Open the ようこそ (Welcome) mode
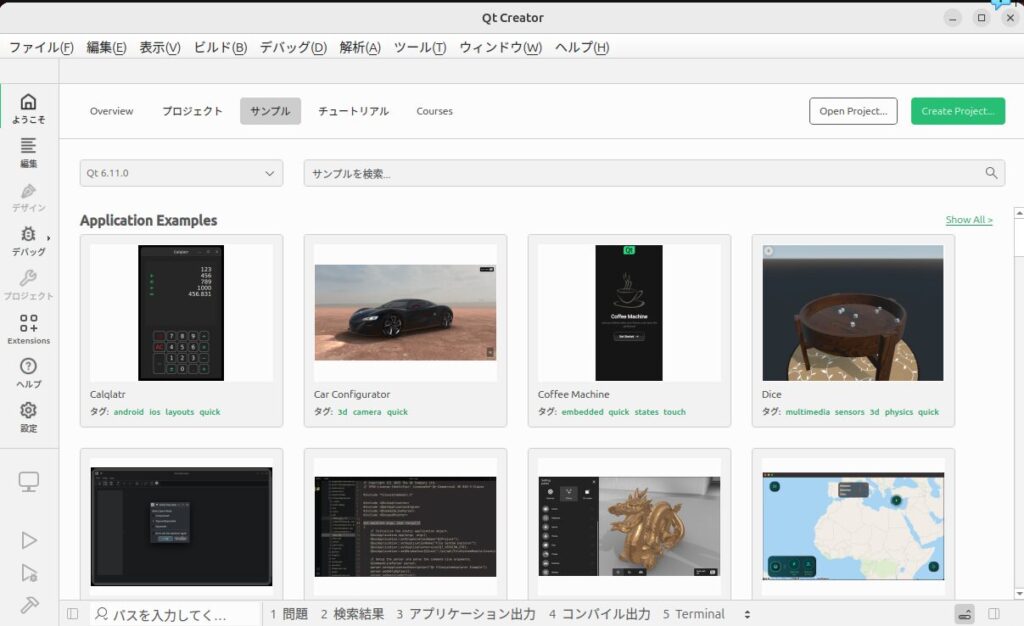 point(28,108)
